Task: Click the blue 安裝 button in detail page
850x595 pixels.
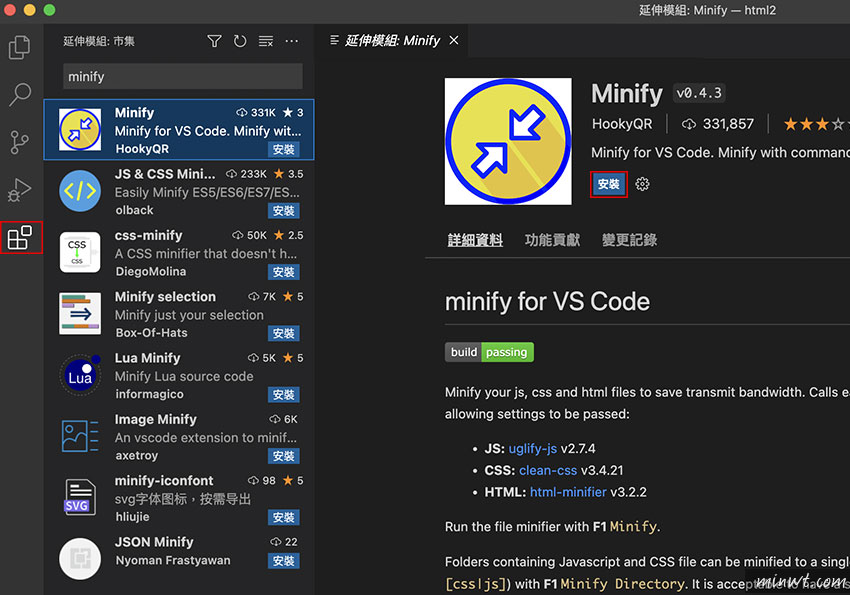Action: coord(608,184)
